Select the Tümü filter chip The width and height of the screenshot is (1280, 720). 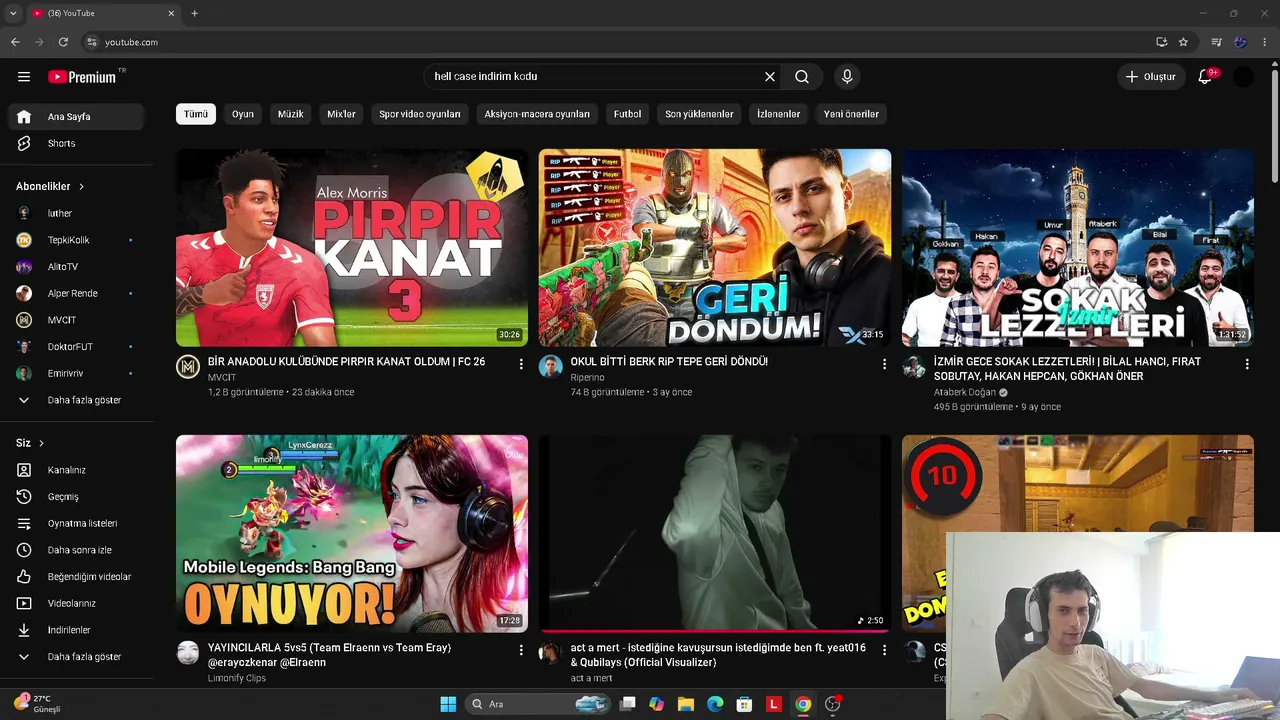tap(196, 114)
